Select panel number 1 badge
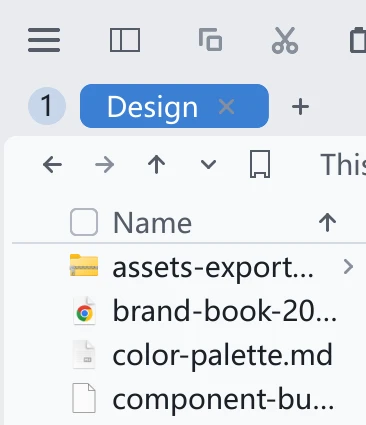The width and height of the screenshot is (366, 425). [47, 106]
